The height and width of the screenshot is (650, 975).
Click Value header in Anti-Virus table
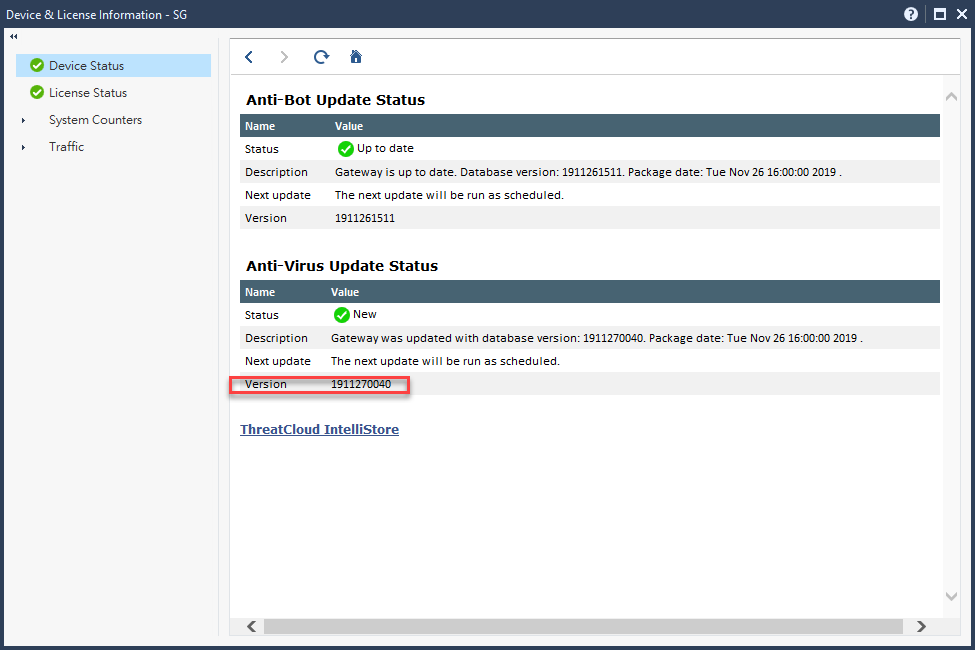tap(345, 292)
